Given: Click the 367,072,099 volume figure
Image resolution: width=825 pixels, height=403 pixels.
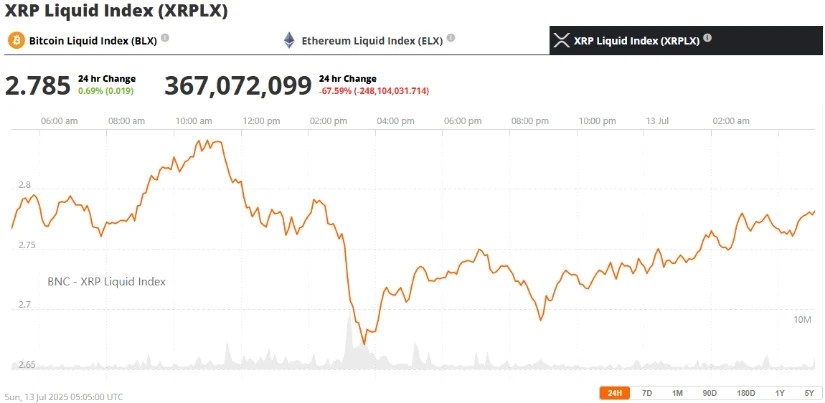Looking at the screenshot, I should point(238,86).
